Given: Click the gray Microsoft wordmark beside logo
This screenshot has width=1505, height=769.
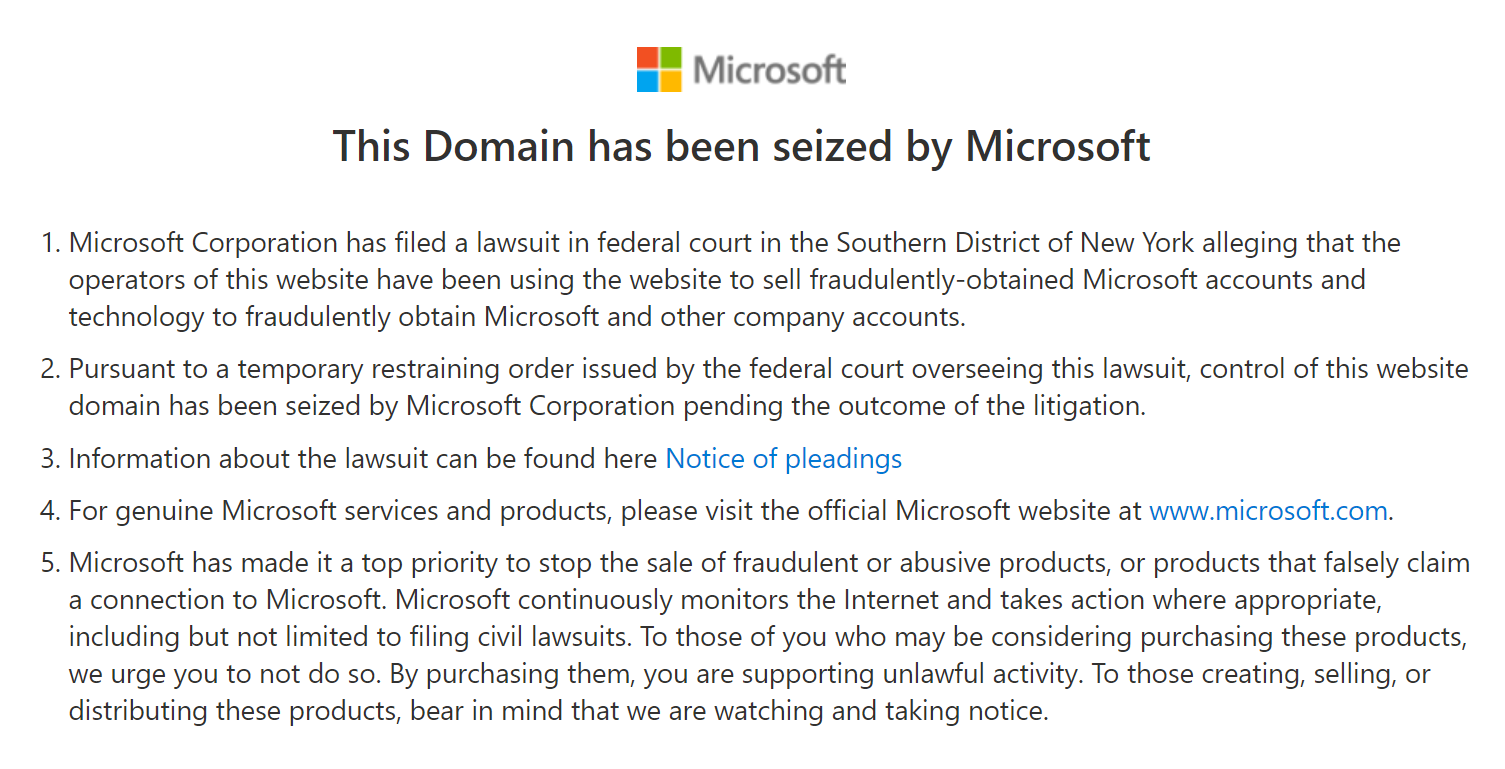Looking at the screenshot, I should point(770,70).
